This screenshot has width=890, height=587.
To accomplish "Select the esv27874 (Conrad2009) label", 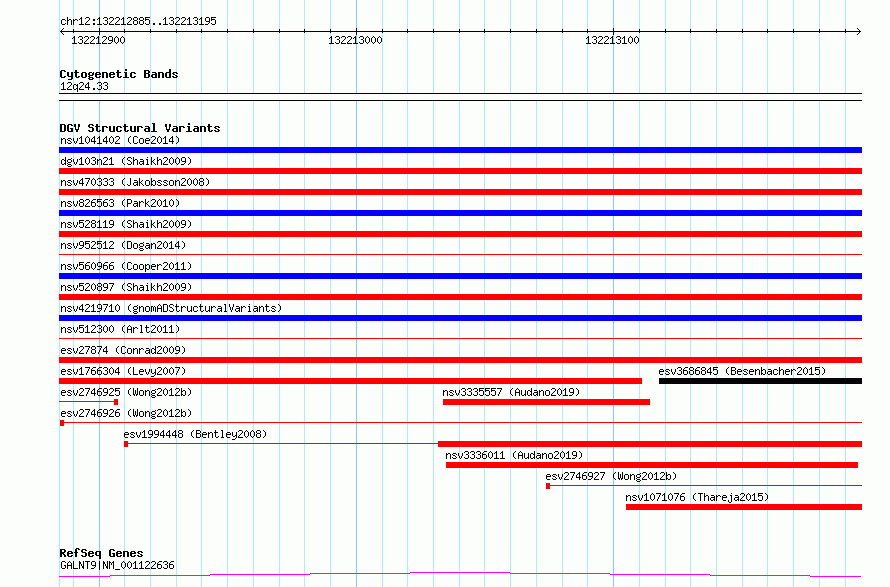I will [x=123, y=350].
